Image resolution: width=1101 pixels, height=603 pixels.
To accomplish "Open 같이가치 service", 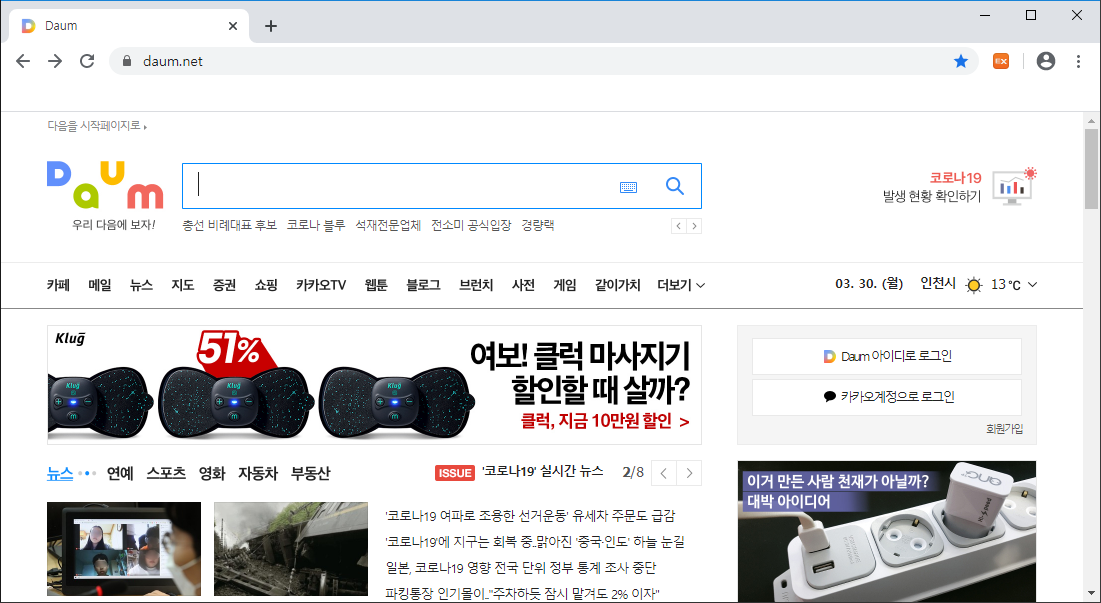I will click(x=617, y=285).
